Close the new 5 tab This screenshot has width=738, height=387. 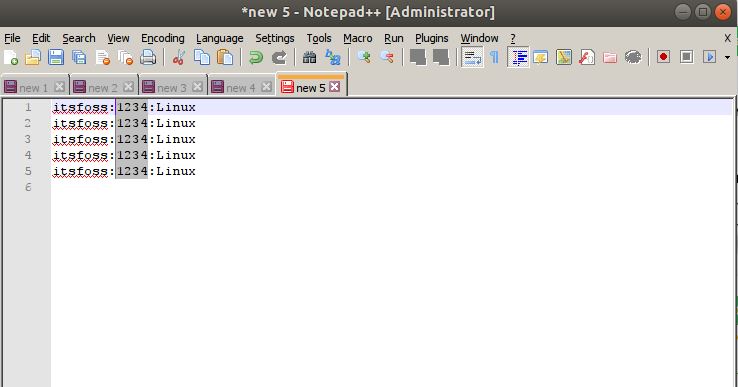pos(335,87)
